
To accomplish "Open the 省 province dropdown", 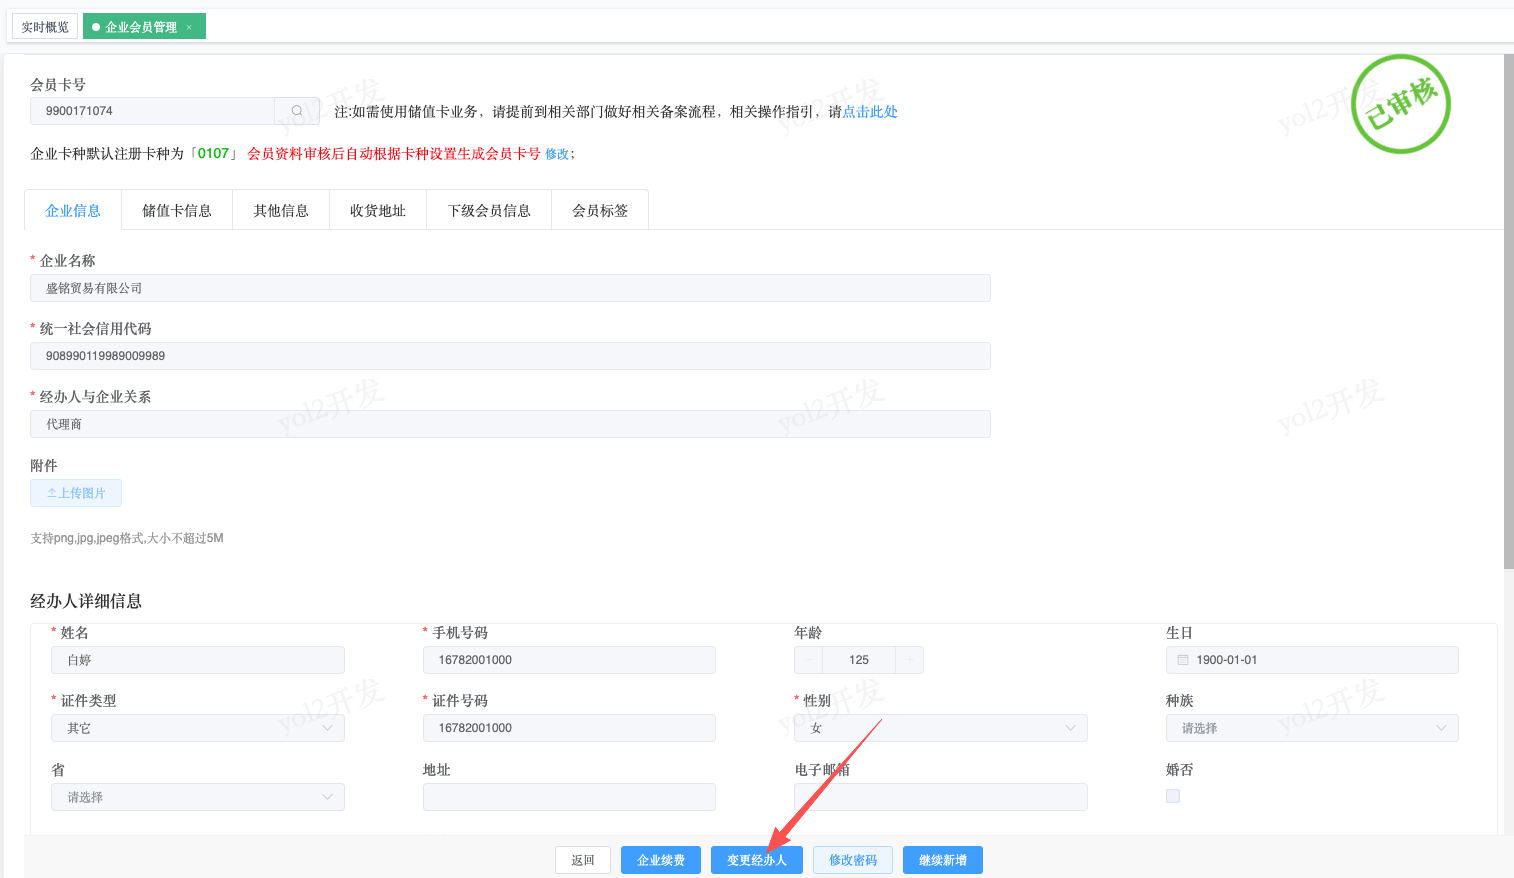I will 198,797.
